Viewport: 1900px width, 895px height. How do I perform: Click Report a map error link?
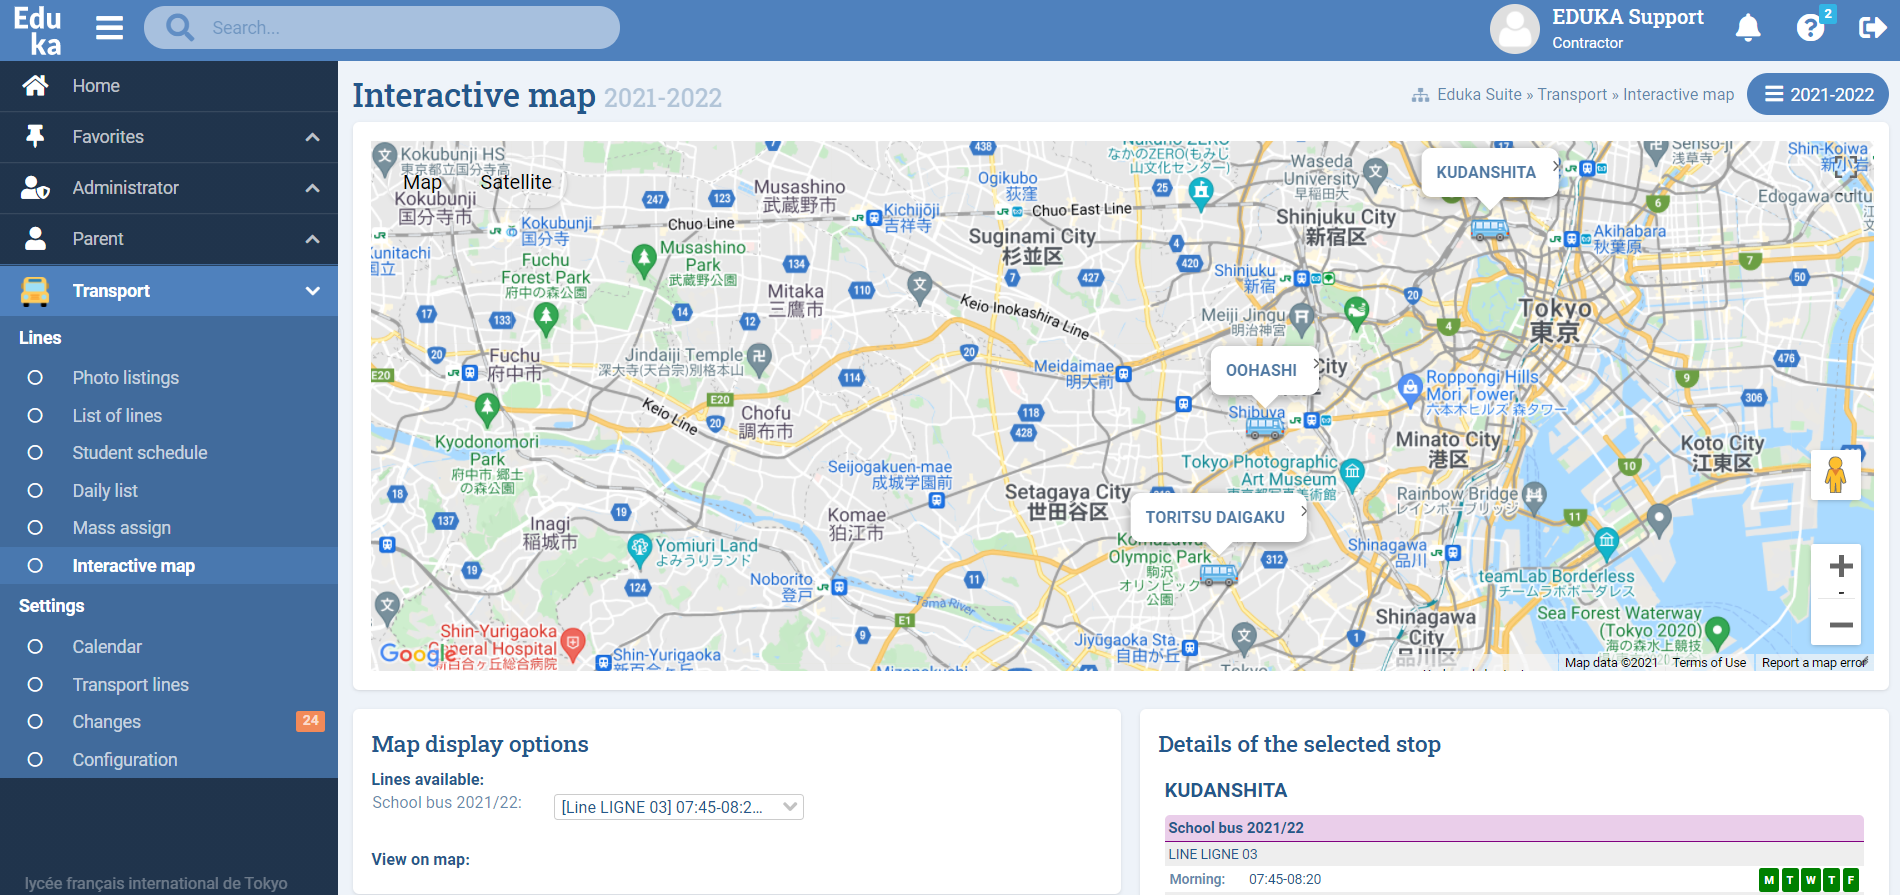coord(1814,662)
